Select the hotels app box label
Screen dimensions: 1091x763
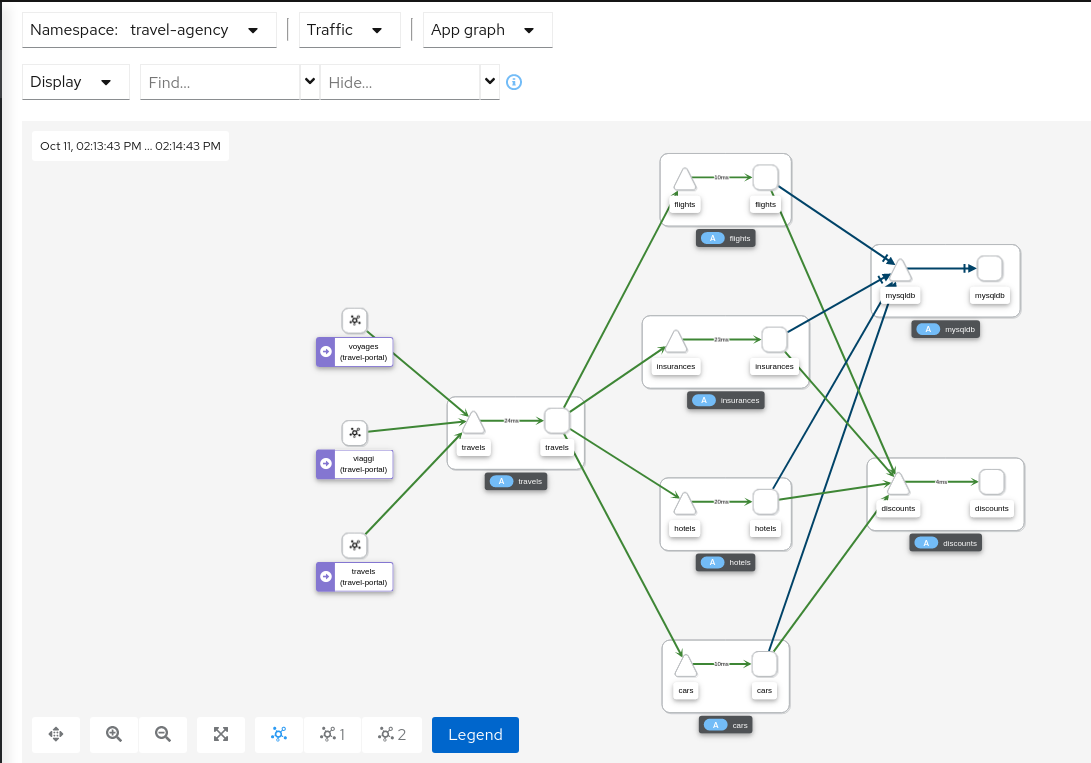pyautogui.click(x=726, y=563)
